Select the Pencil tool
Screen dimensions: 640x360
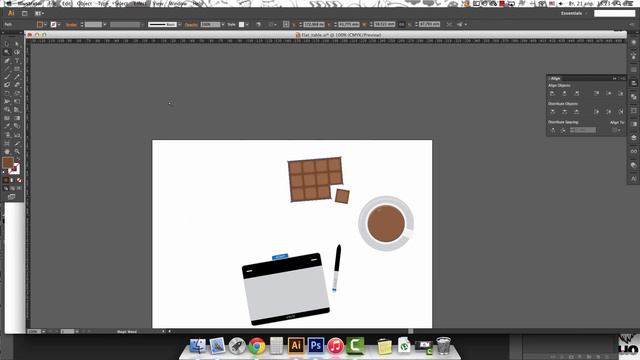click(17, 77)
